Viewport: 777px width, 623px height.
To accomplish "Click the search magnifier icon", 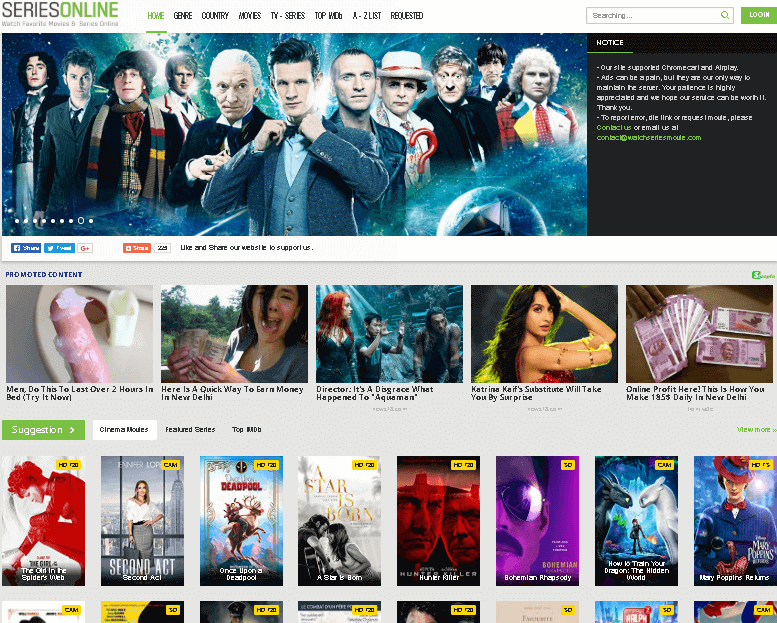I will [724, 15].
